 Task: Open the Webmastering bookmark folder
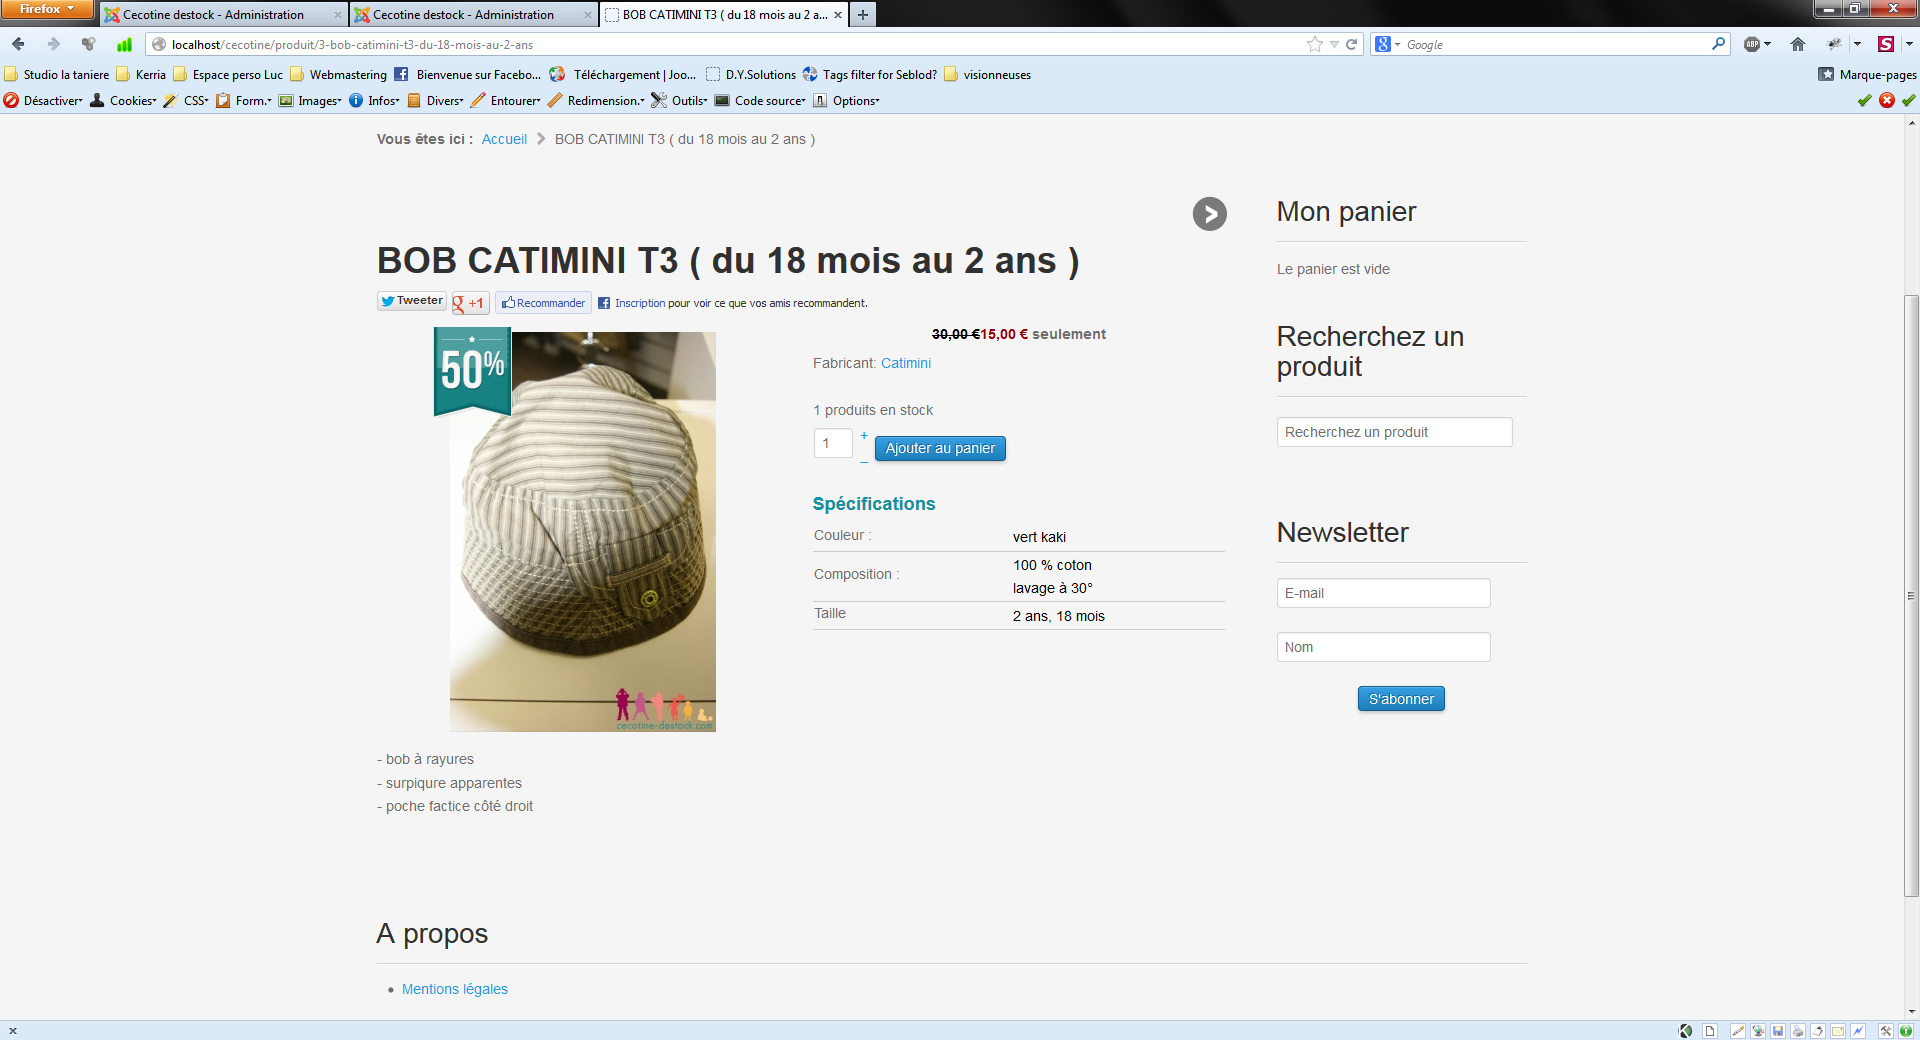coord(338,74)
